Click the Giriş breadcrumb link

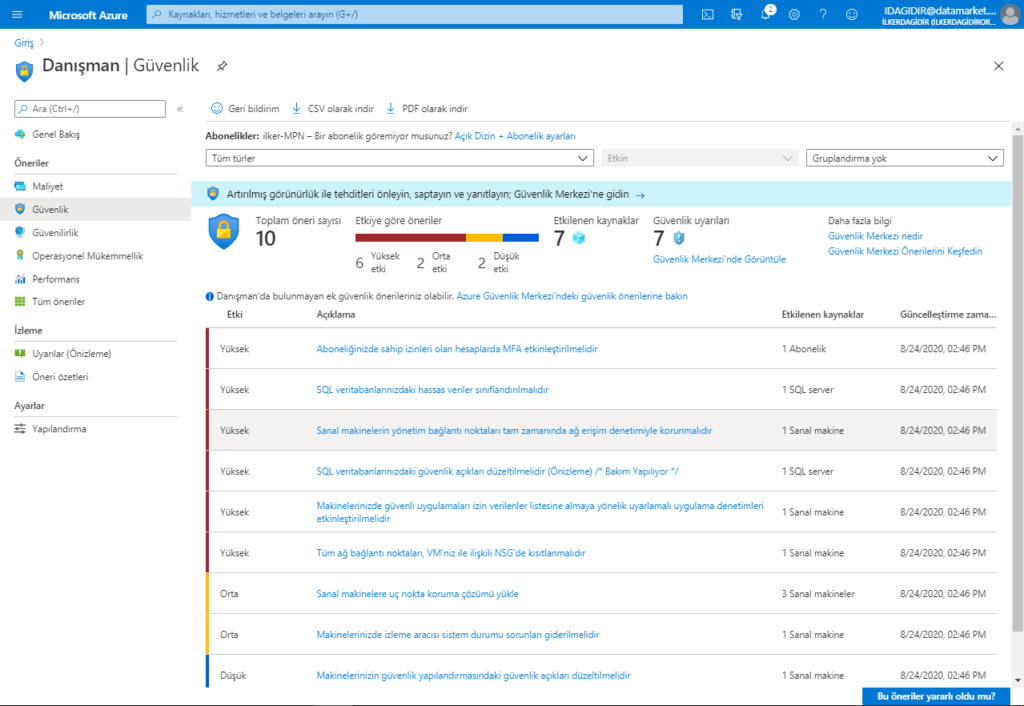point(24,42)
